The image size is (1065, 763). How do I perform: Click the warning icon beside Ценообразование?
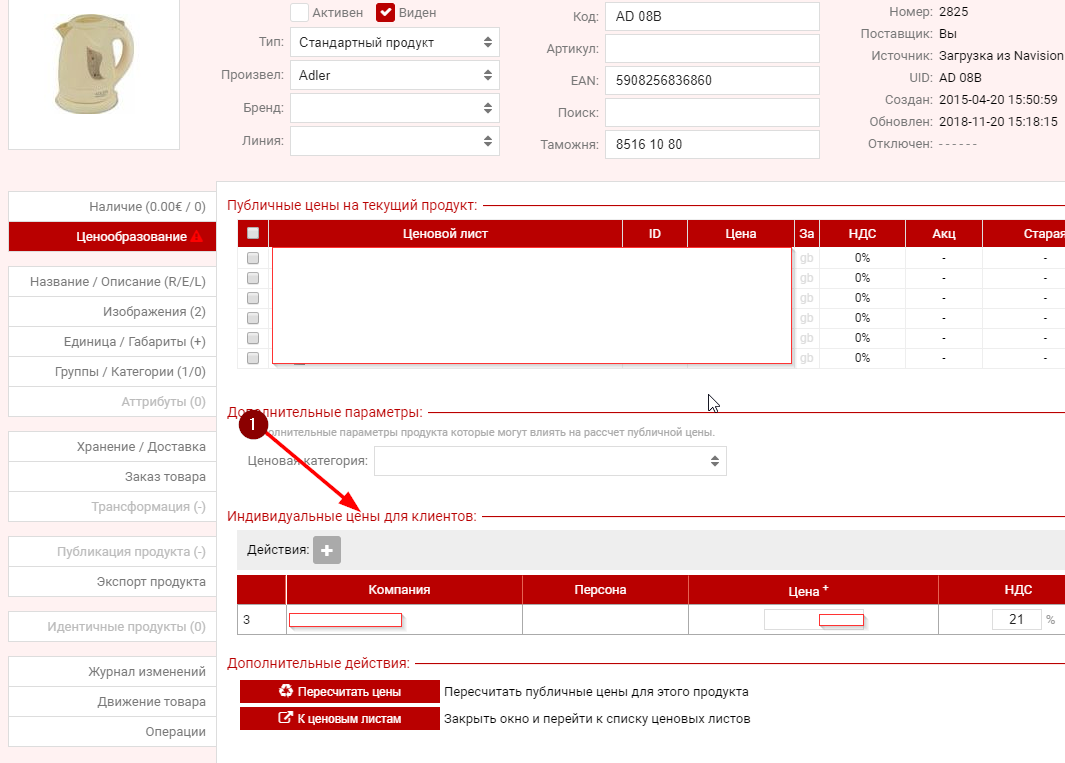coord(197,237)
